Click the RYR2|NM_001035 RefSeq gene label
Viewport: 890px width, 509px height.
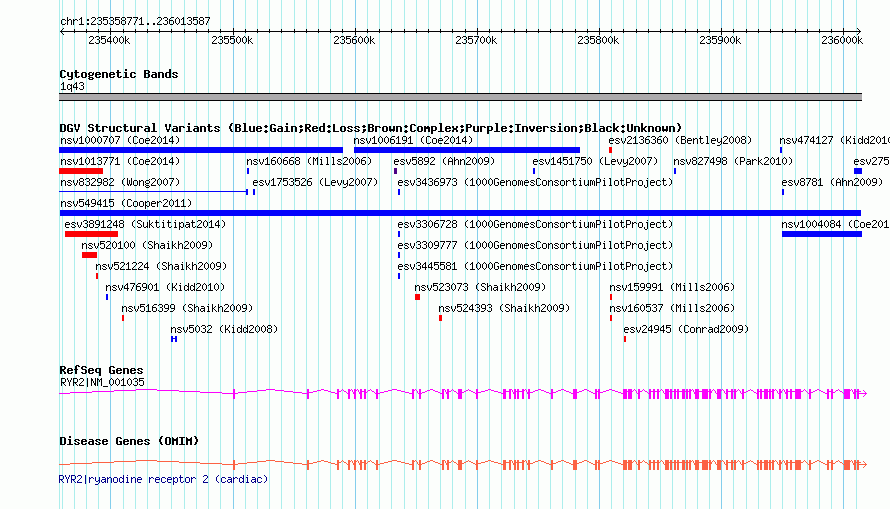coord(102,382)
